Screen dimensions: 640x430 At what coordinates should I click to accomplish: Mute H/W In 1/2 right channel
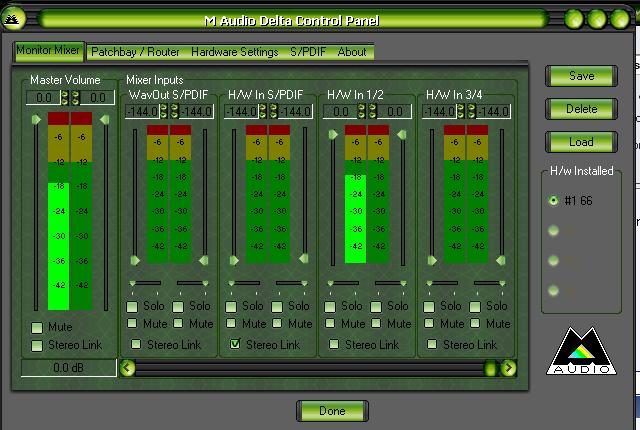(x=376, y=324)
